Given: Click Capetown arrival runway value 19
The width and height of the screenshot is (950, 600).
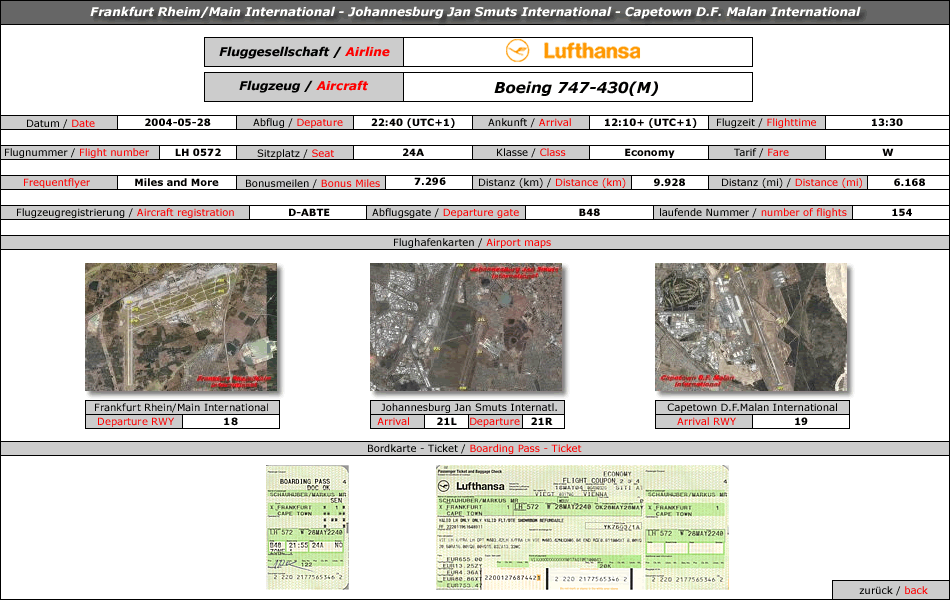Looking at the screenshot, I should [x=801, y=422].
